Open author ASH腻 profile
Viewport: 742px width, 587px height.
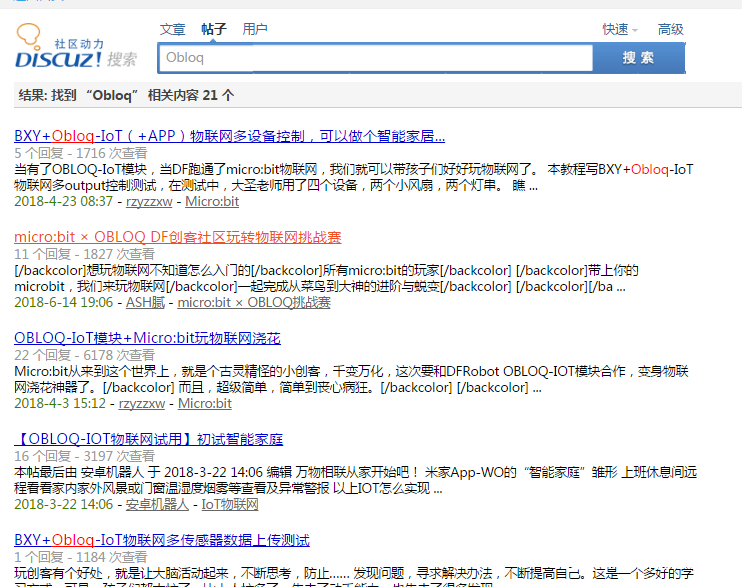(x=145, y=302)
